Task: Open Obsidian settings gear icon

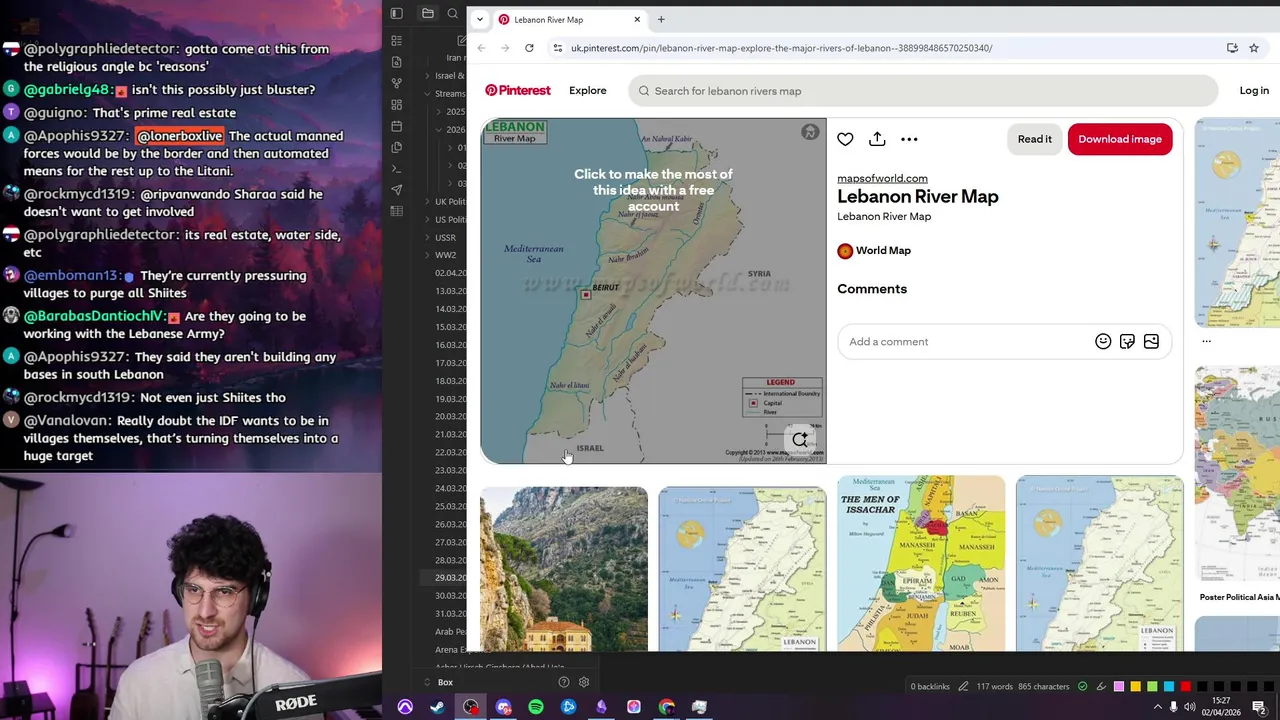Action: (584, 682)
